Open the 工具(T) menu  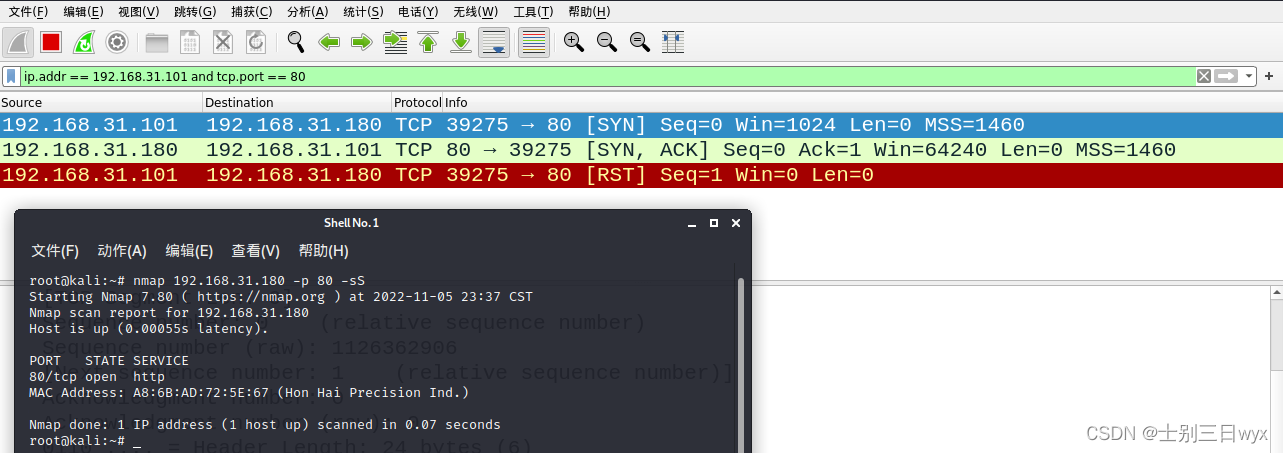534,12
